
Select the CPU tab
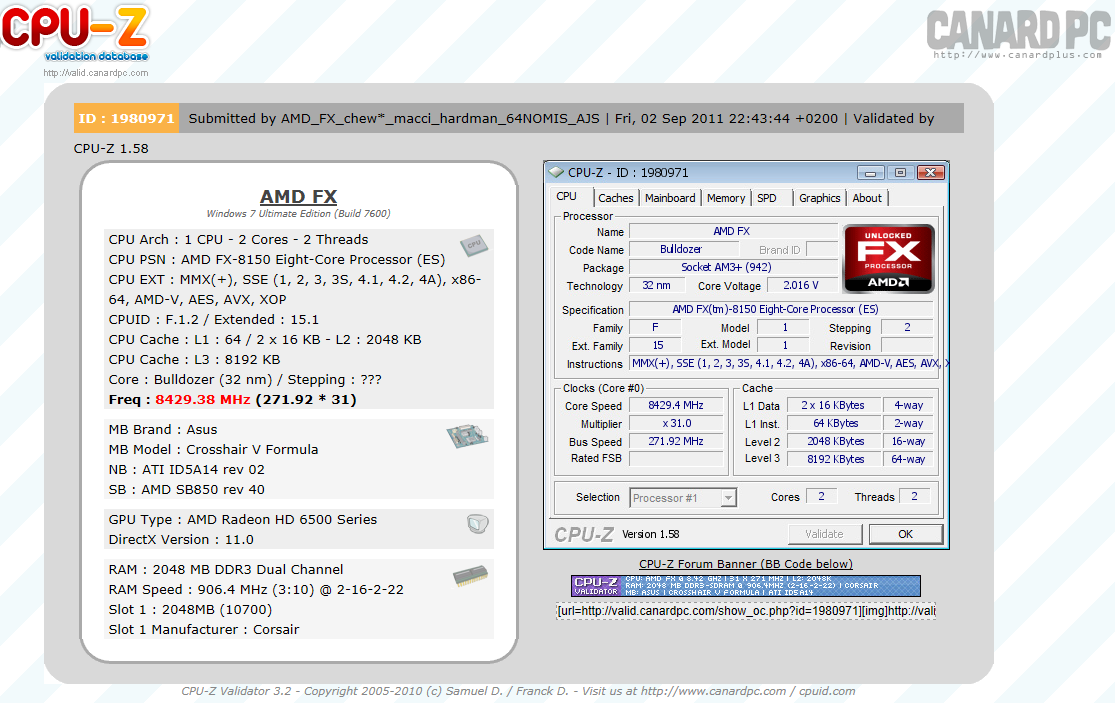tap(567, 197)
